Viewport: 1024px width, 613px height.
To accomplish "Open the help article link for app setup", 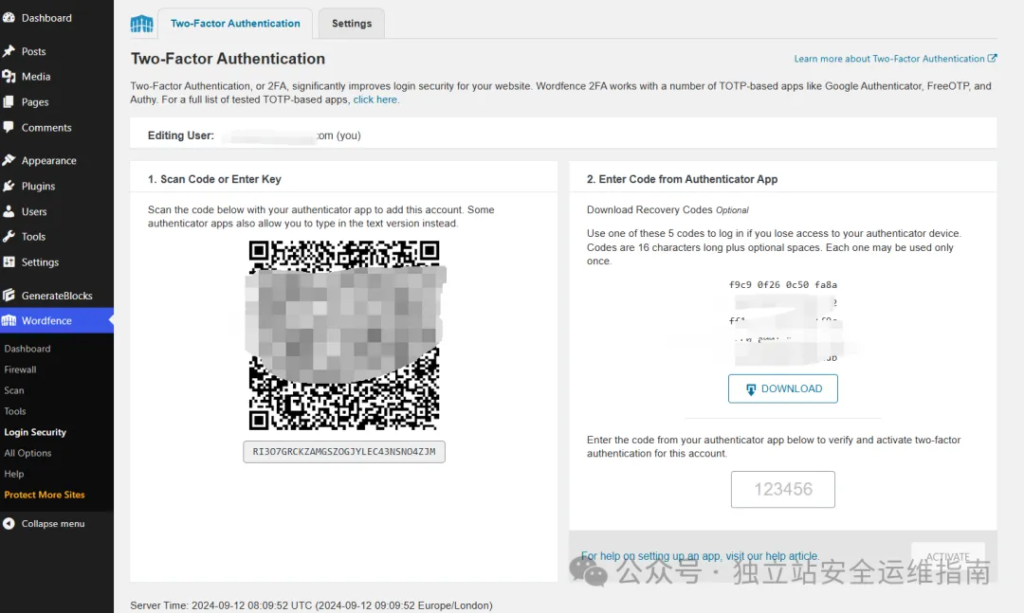I will tap(699, 556).
